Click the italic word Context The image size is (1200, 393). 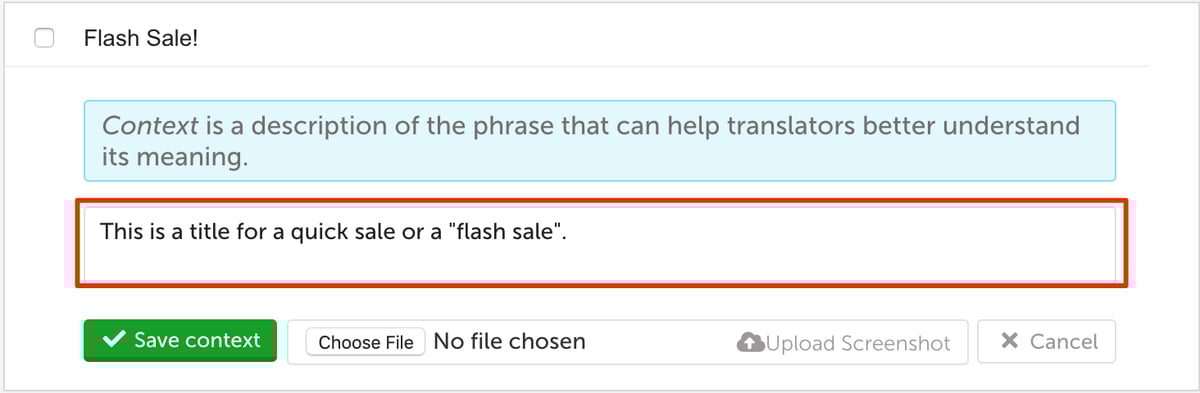(x=151, y=126)
